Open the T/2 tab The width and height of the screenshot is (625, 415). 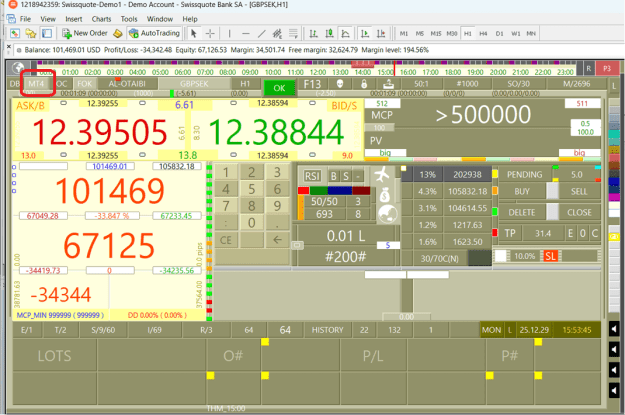[60, 330]
